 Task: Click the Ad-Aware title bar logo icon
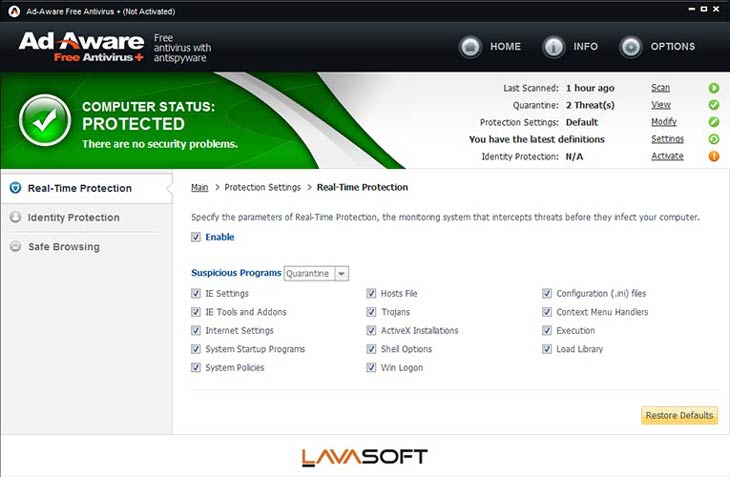(x=14, y=11)
